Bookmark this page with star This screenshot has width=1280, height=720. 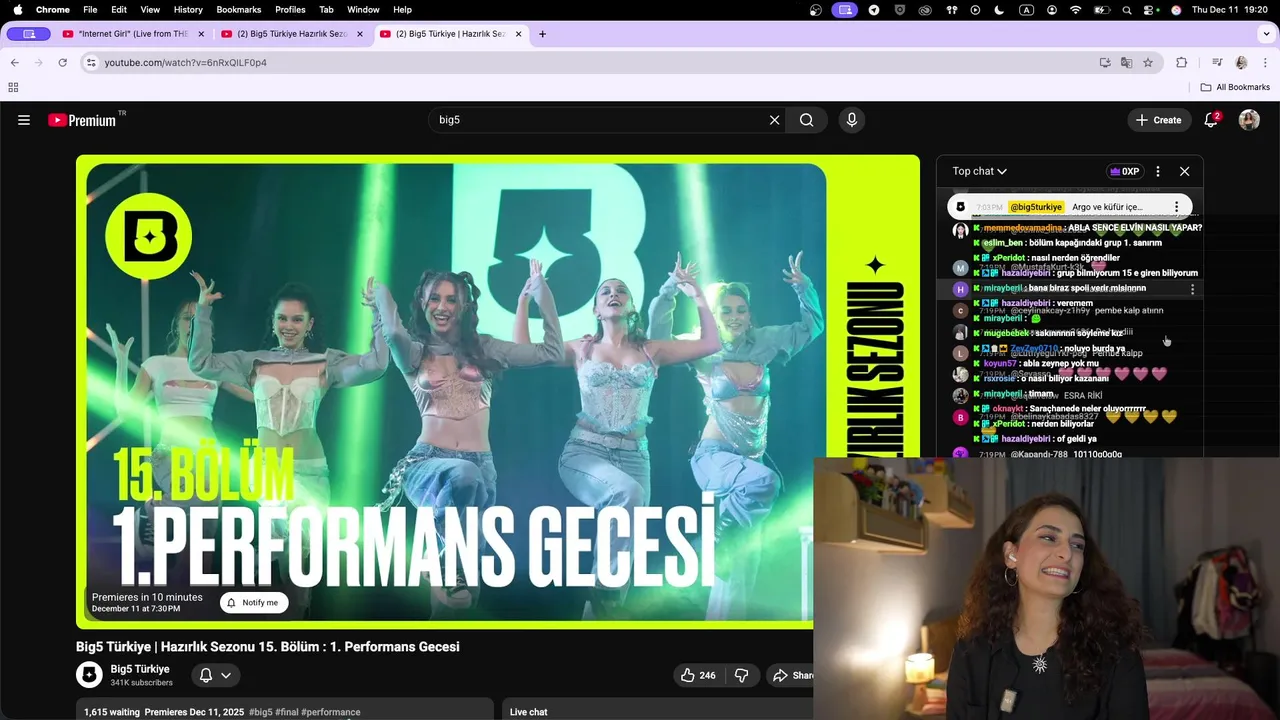coord(1148,62)
